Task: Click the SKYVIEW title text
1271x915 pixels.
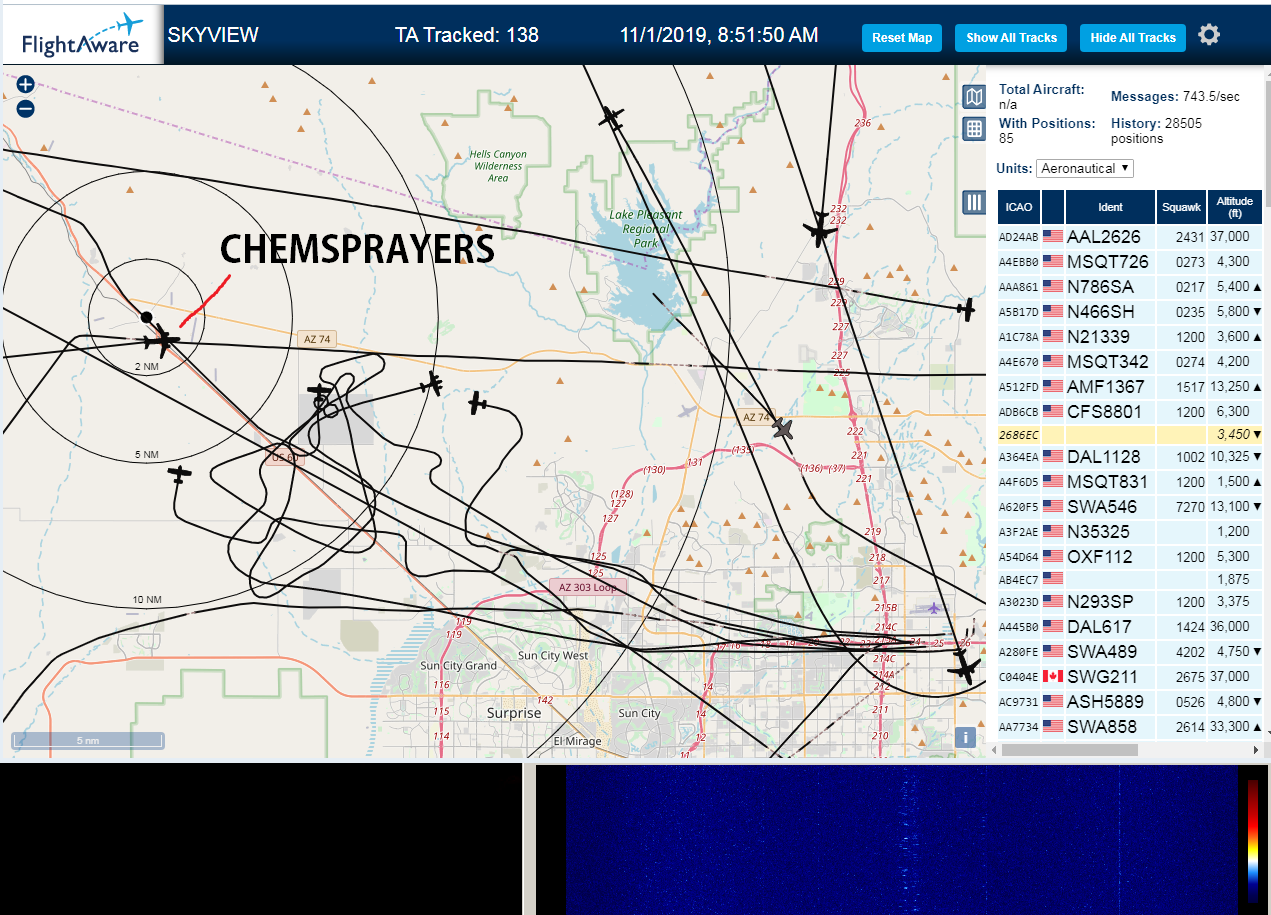Action: [213, 35]
